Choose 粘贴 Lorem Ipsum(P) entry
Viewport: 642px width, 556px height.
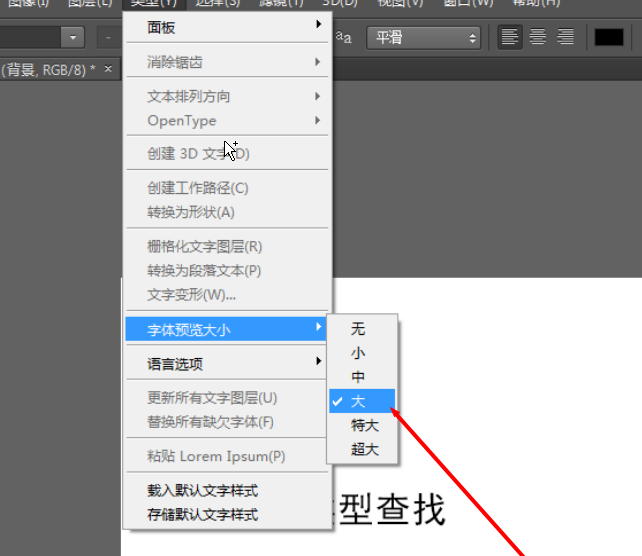pyautogui.click(x=227, y=456)
